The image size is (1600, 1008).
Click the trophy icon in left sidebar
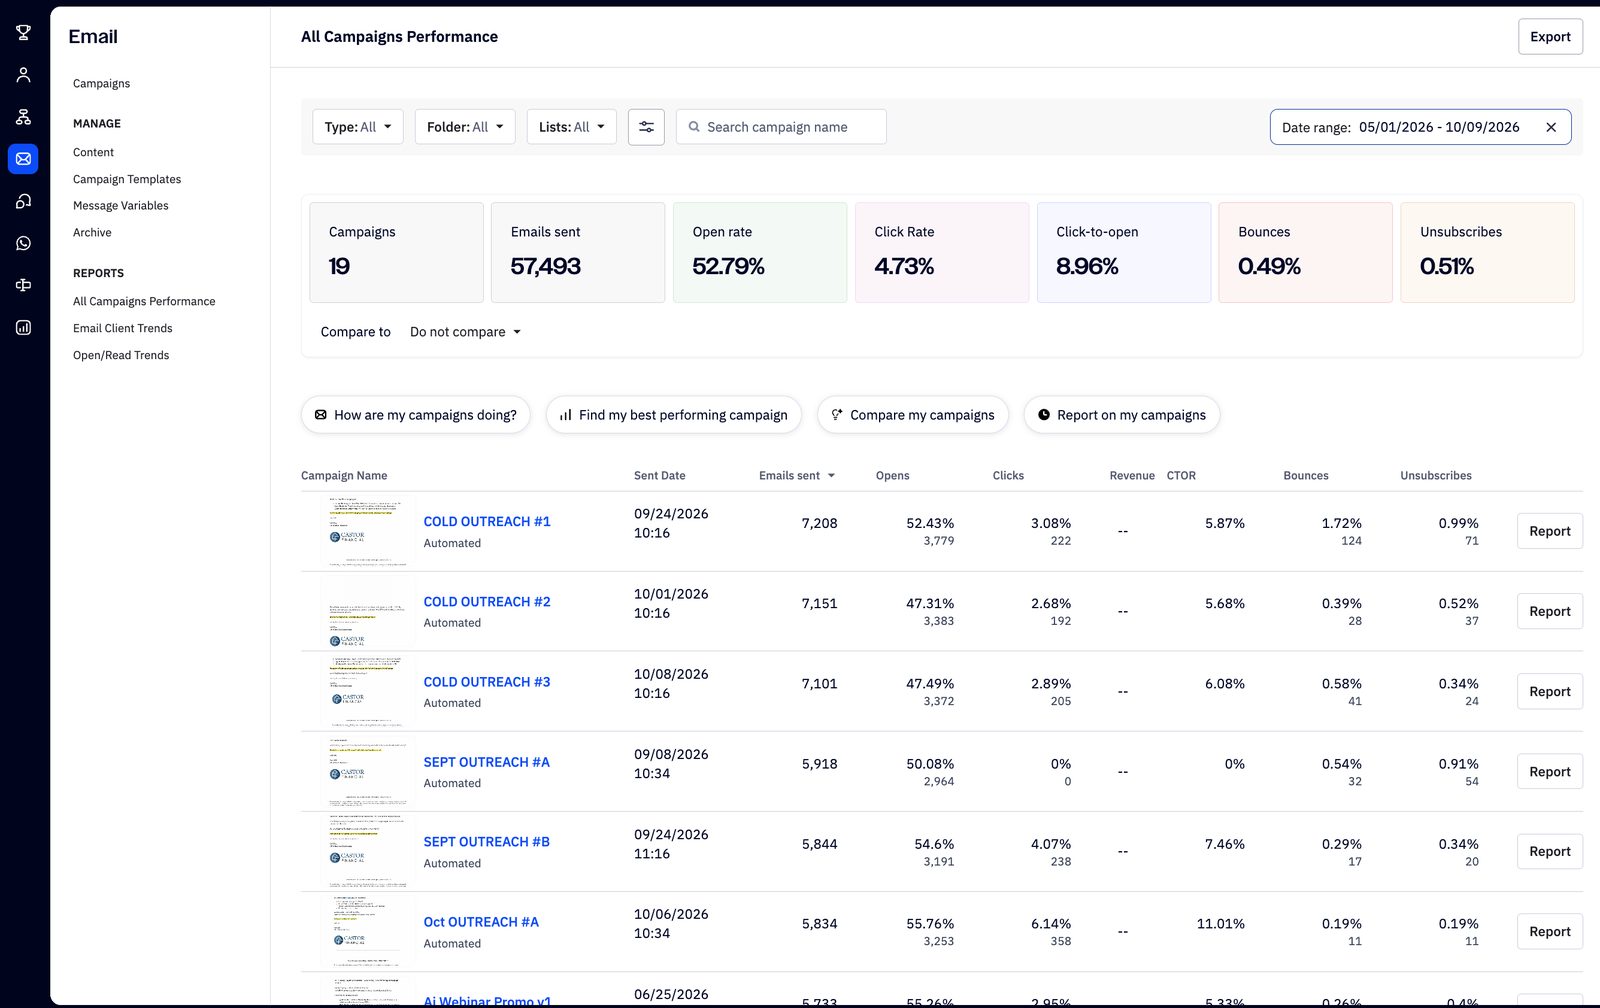click(x=23, y=32)
